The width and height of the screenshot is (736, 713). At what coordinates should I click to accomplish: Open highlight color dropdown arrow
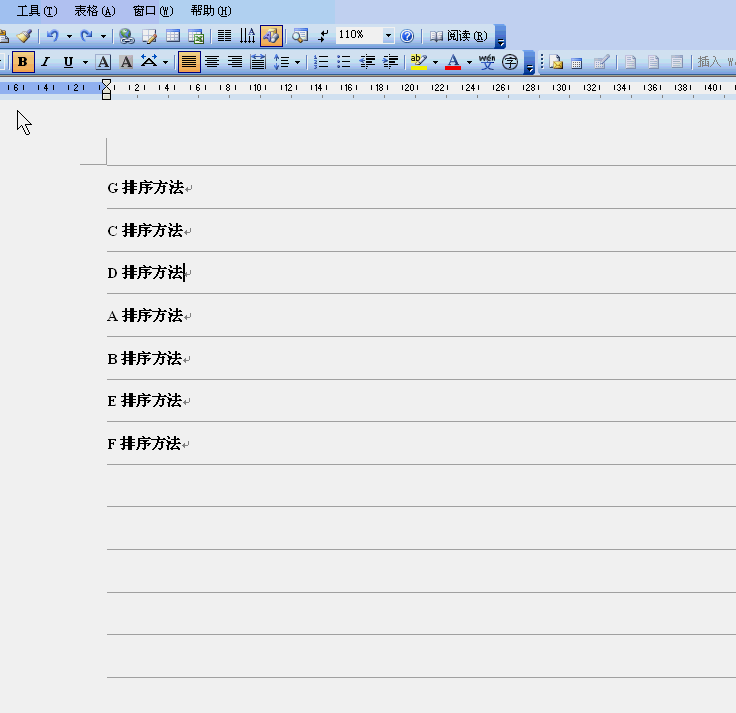(435, 62)
